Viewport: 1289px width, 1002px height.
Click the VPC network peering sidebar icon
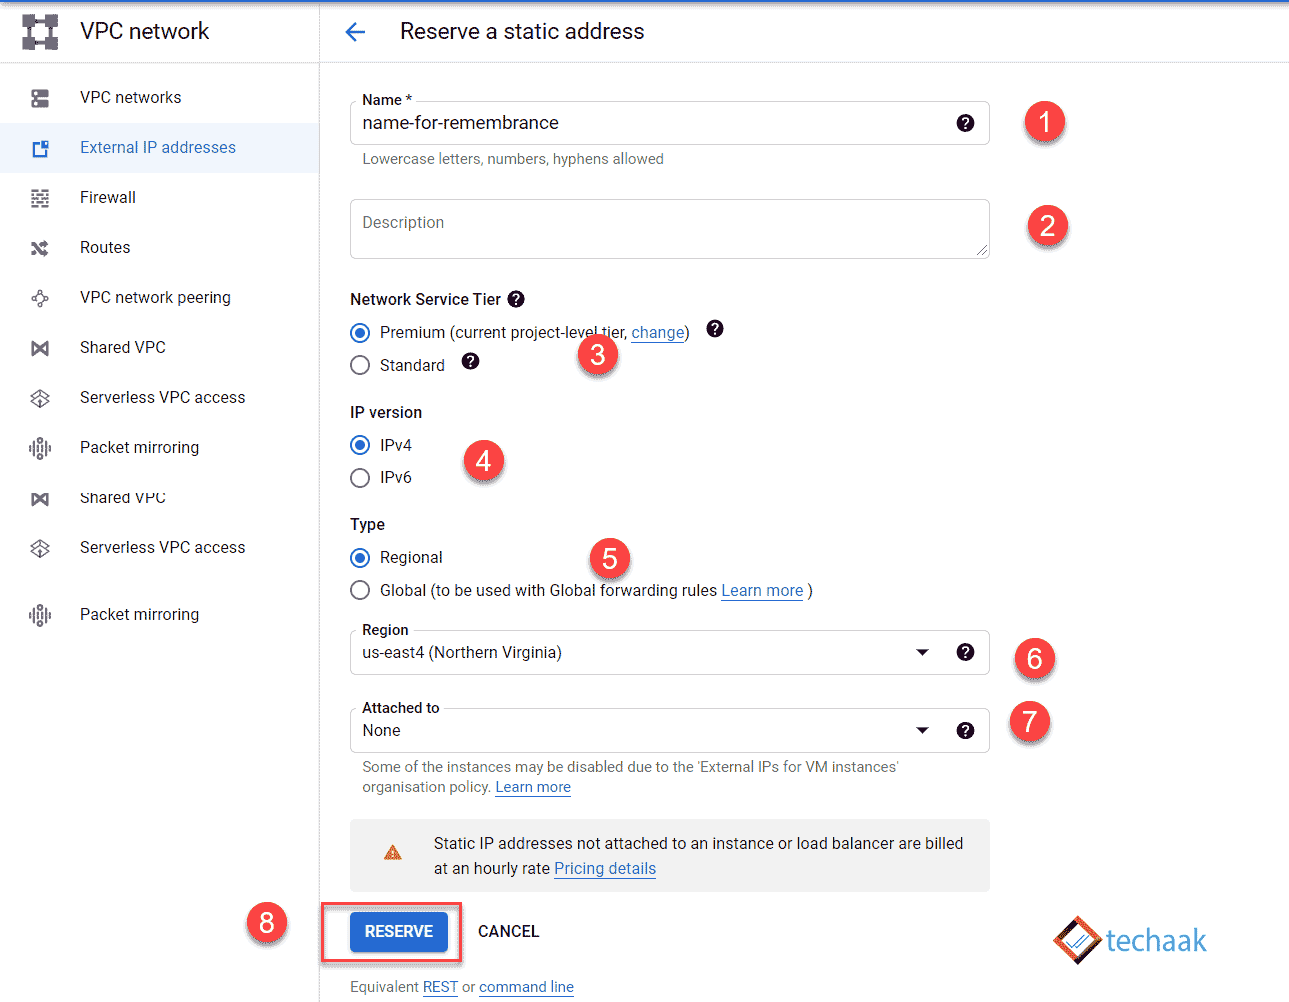coord(40,298)
